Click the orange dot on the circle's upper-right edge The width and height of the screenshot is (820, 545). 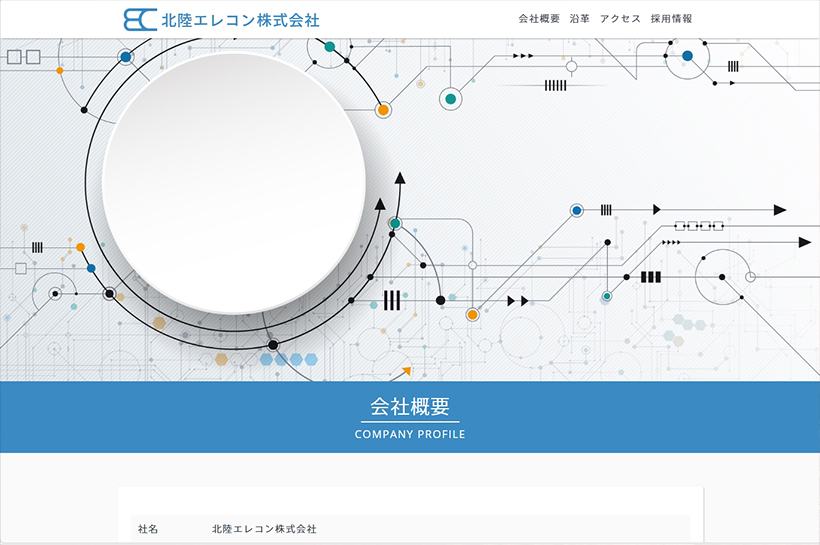383,110
